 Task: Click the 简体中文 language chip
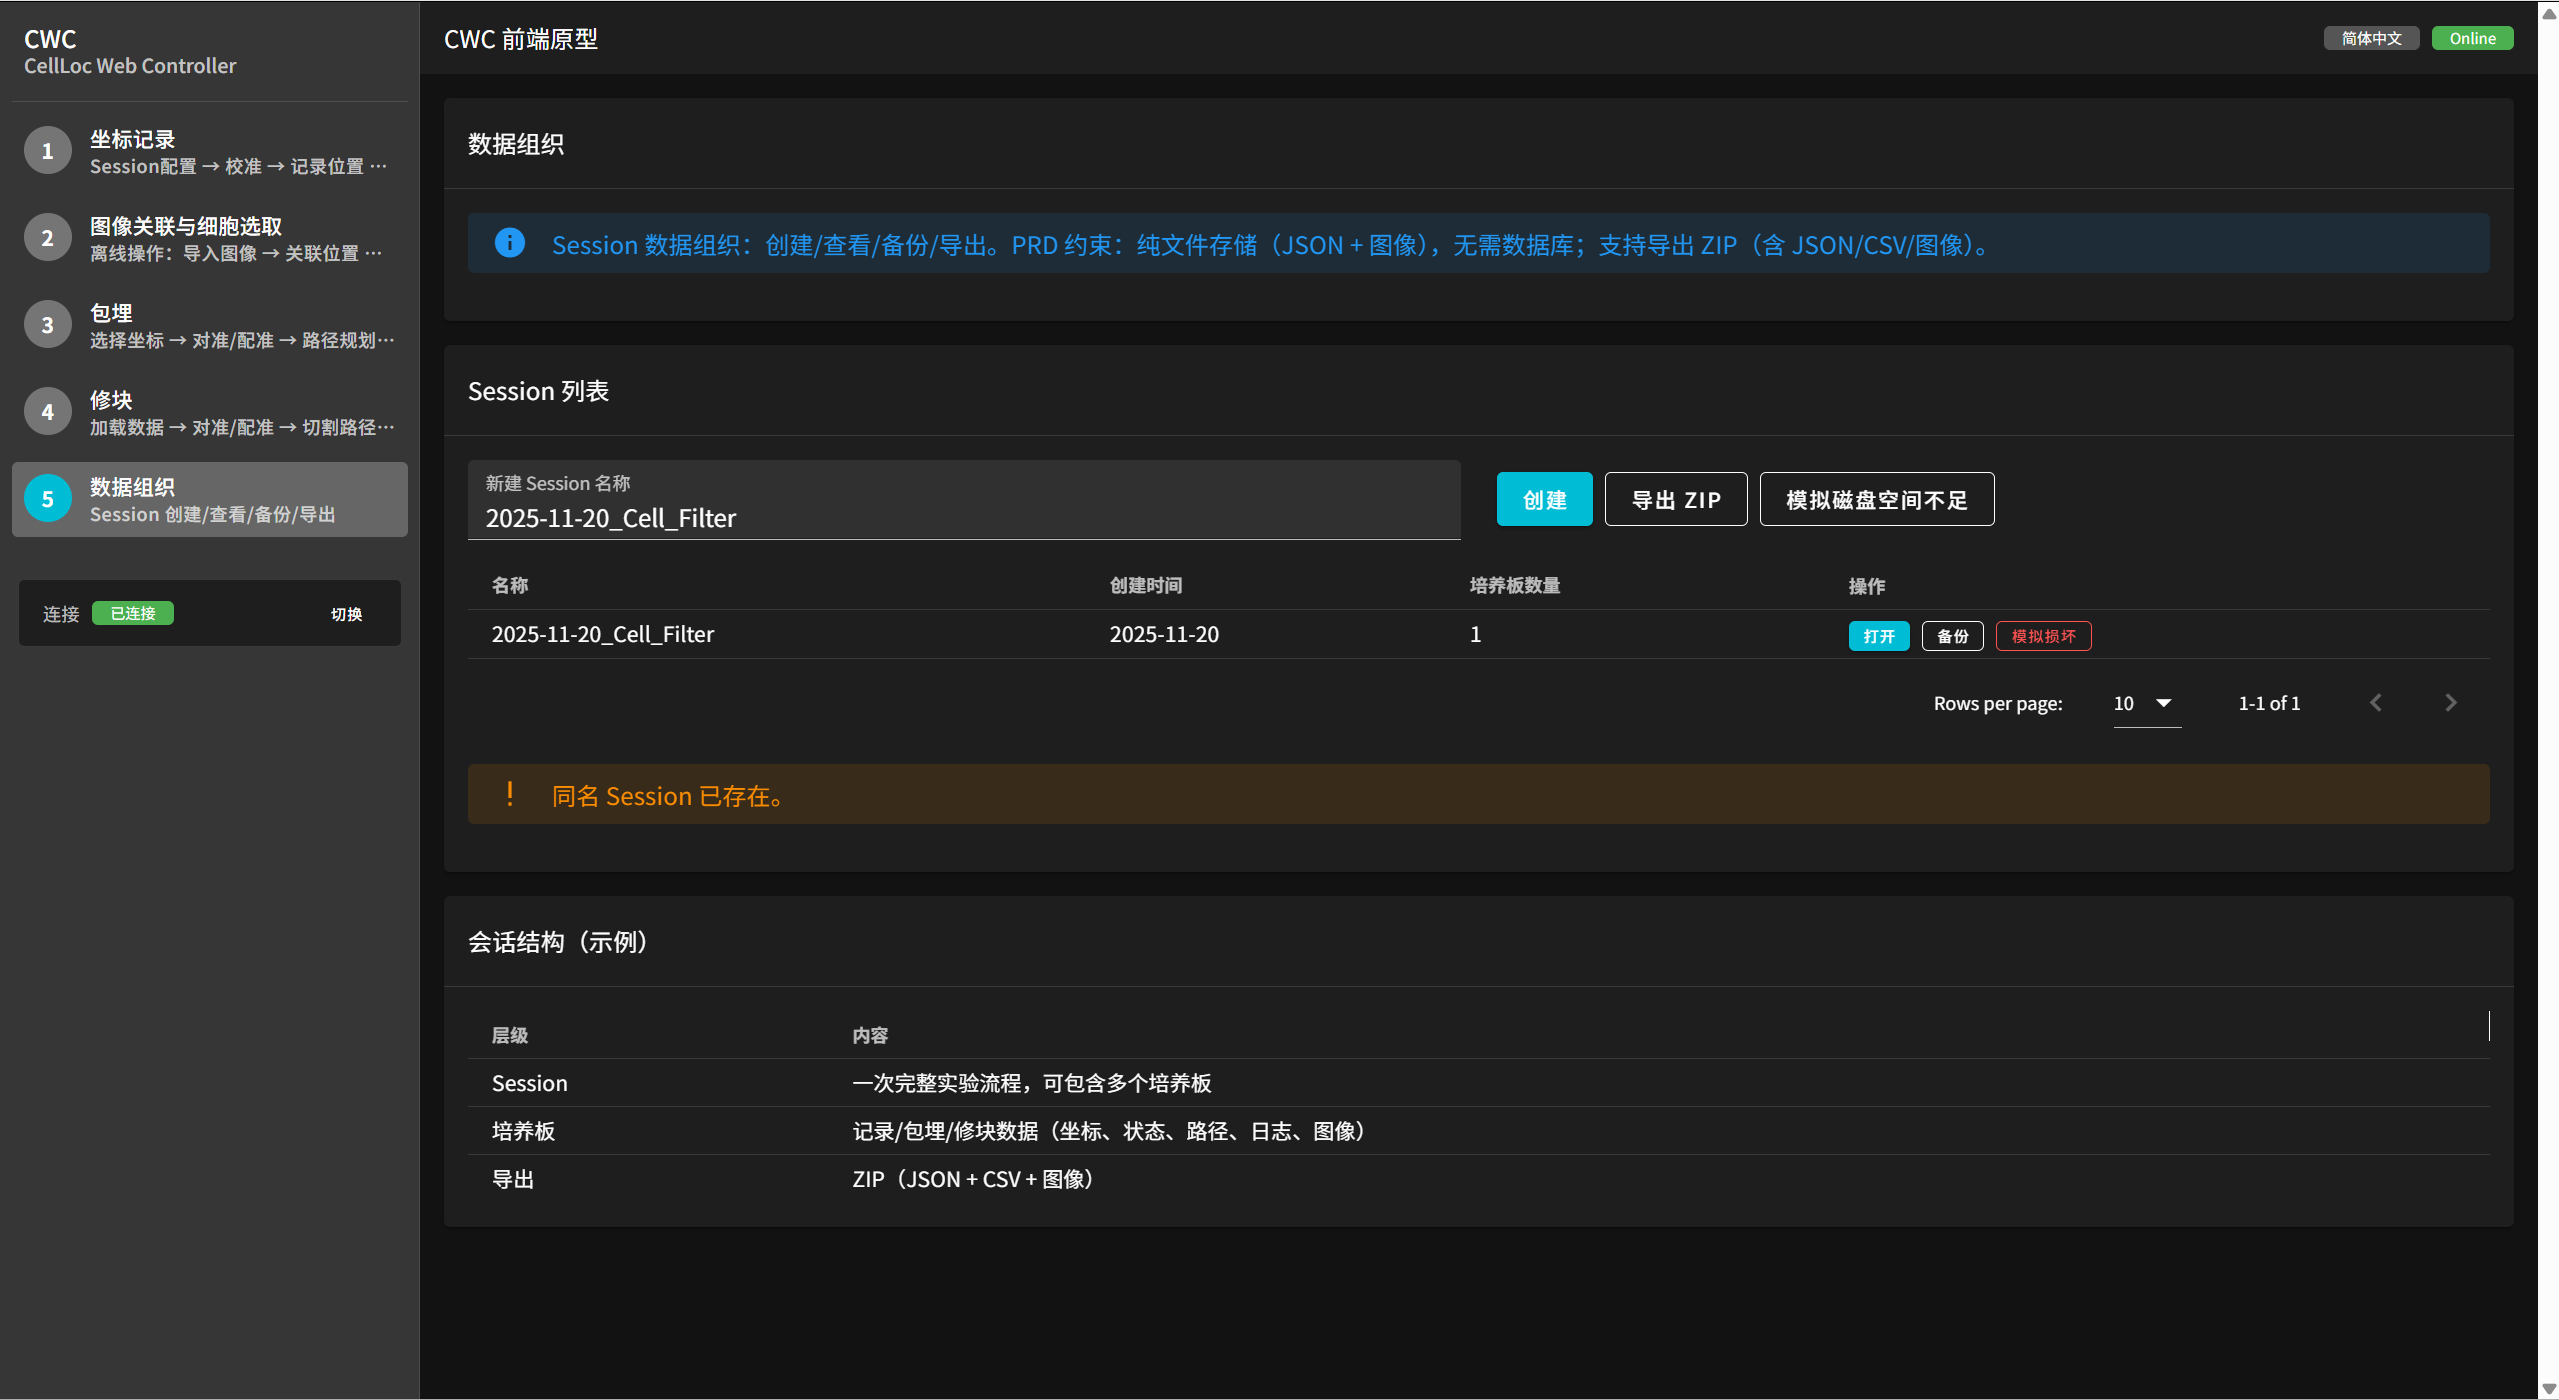click(2371, 38)
